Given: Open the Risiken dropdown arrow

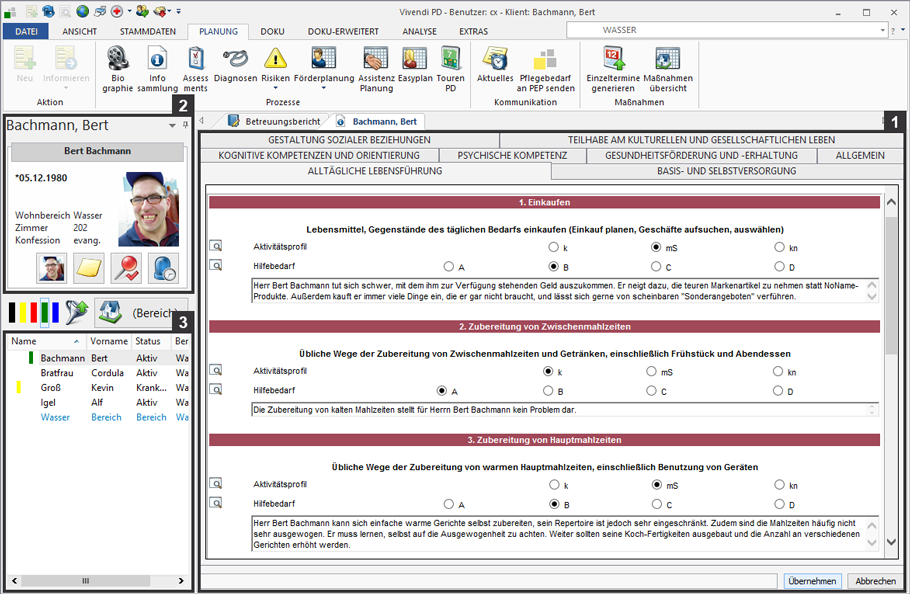Looking at the screenshot, I should pyautogui.click(x=276, y=87).
